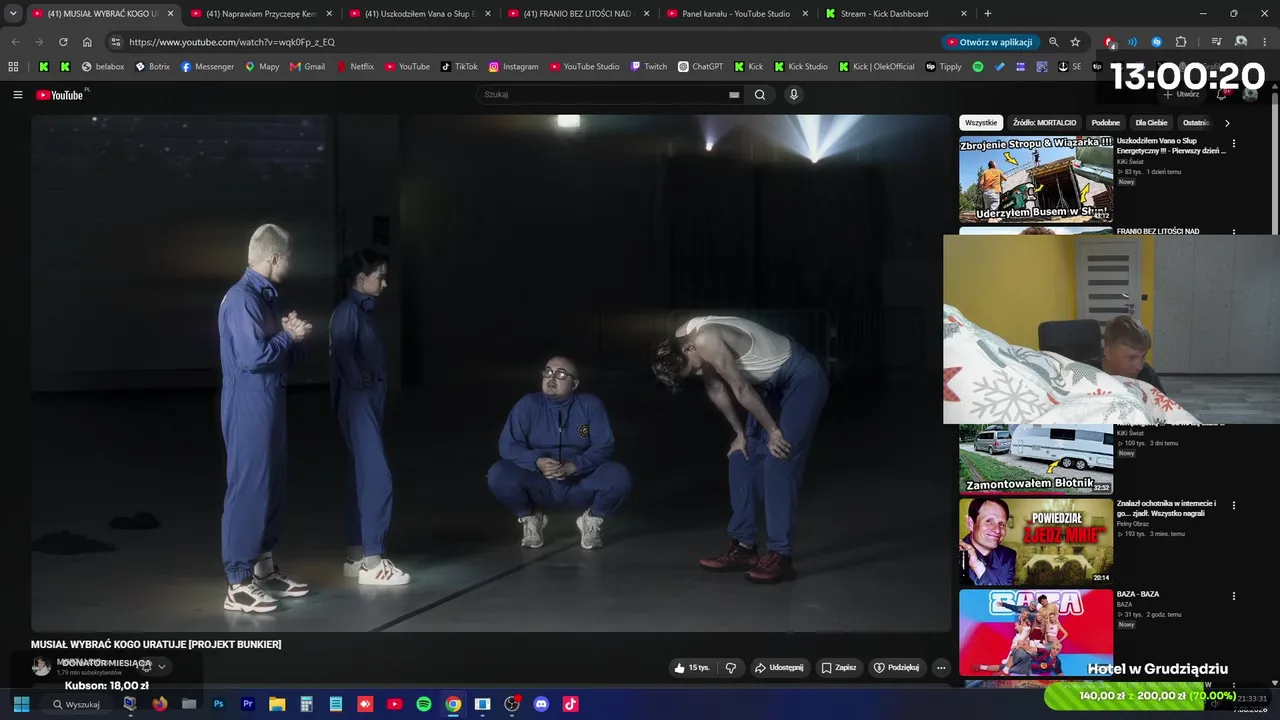
Task: Click Otwórz w aplikacji button
Action: click(989, 42)
